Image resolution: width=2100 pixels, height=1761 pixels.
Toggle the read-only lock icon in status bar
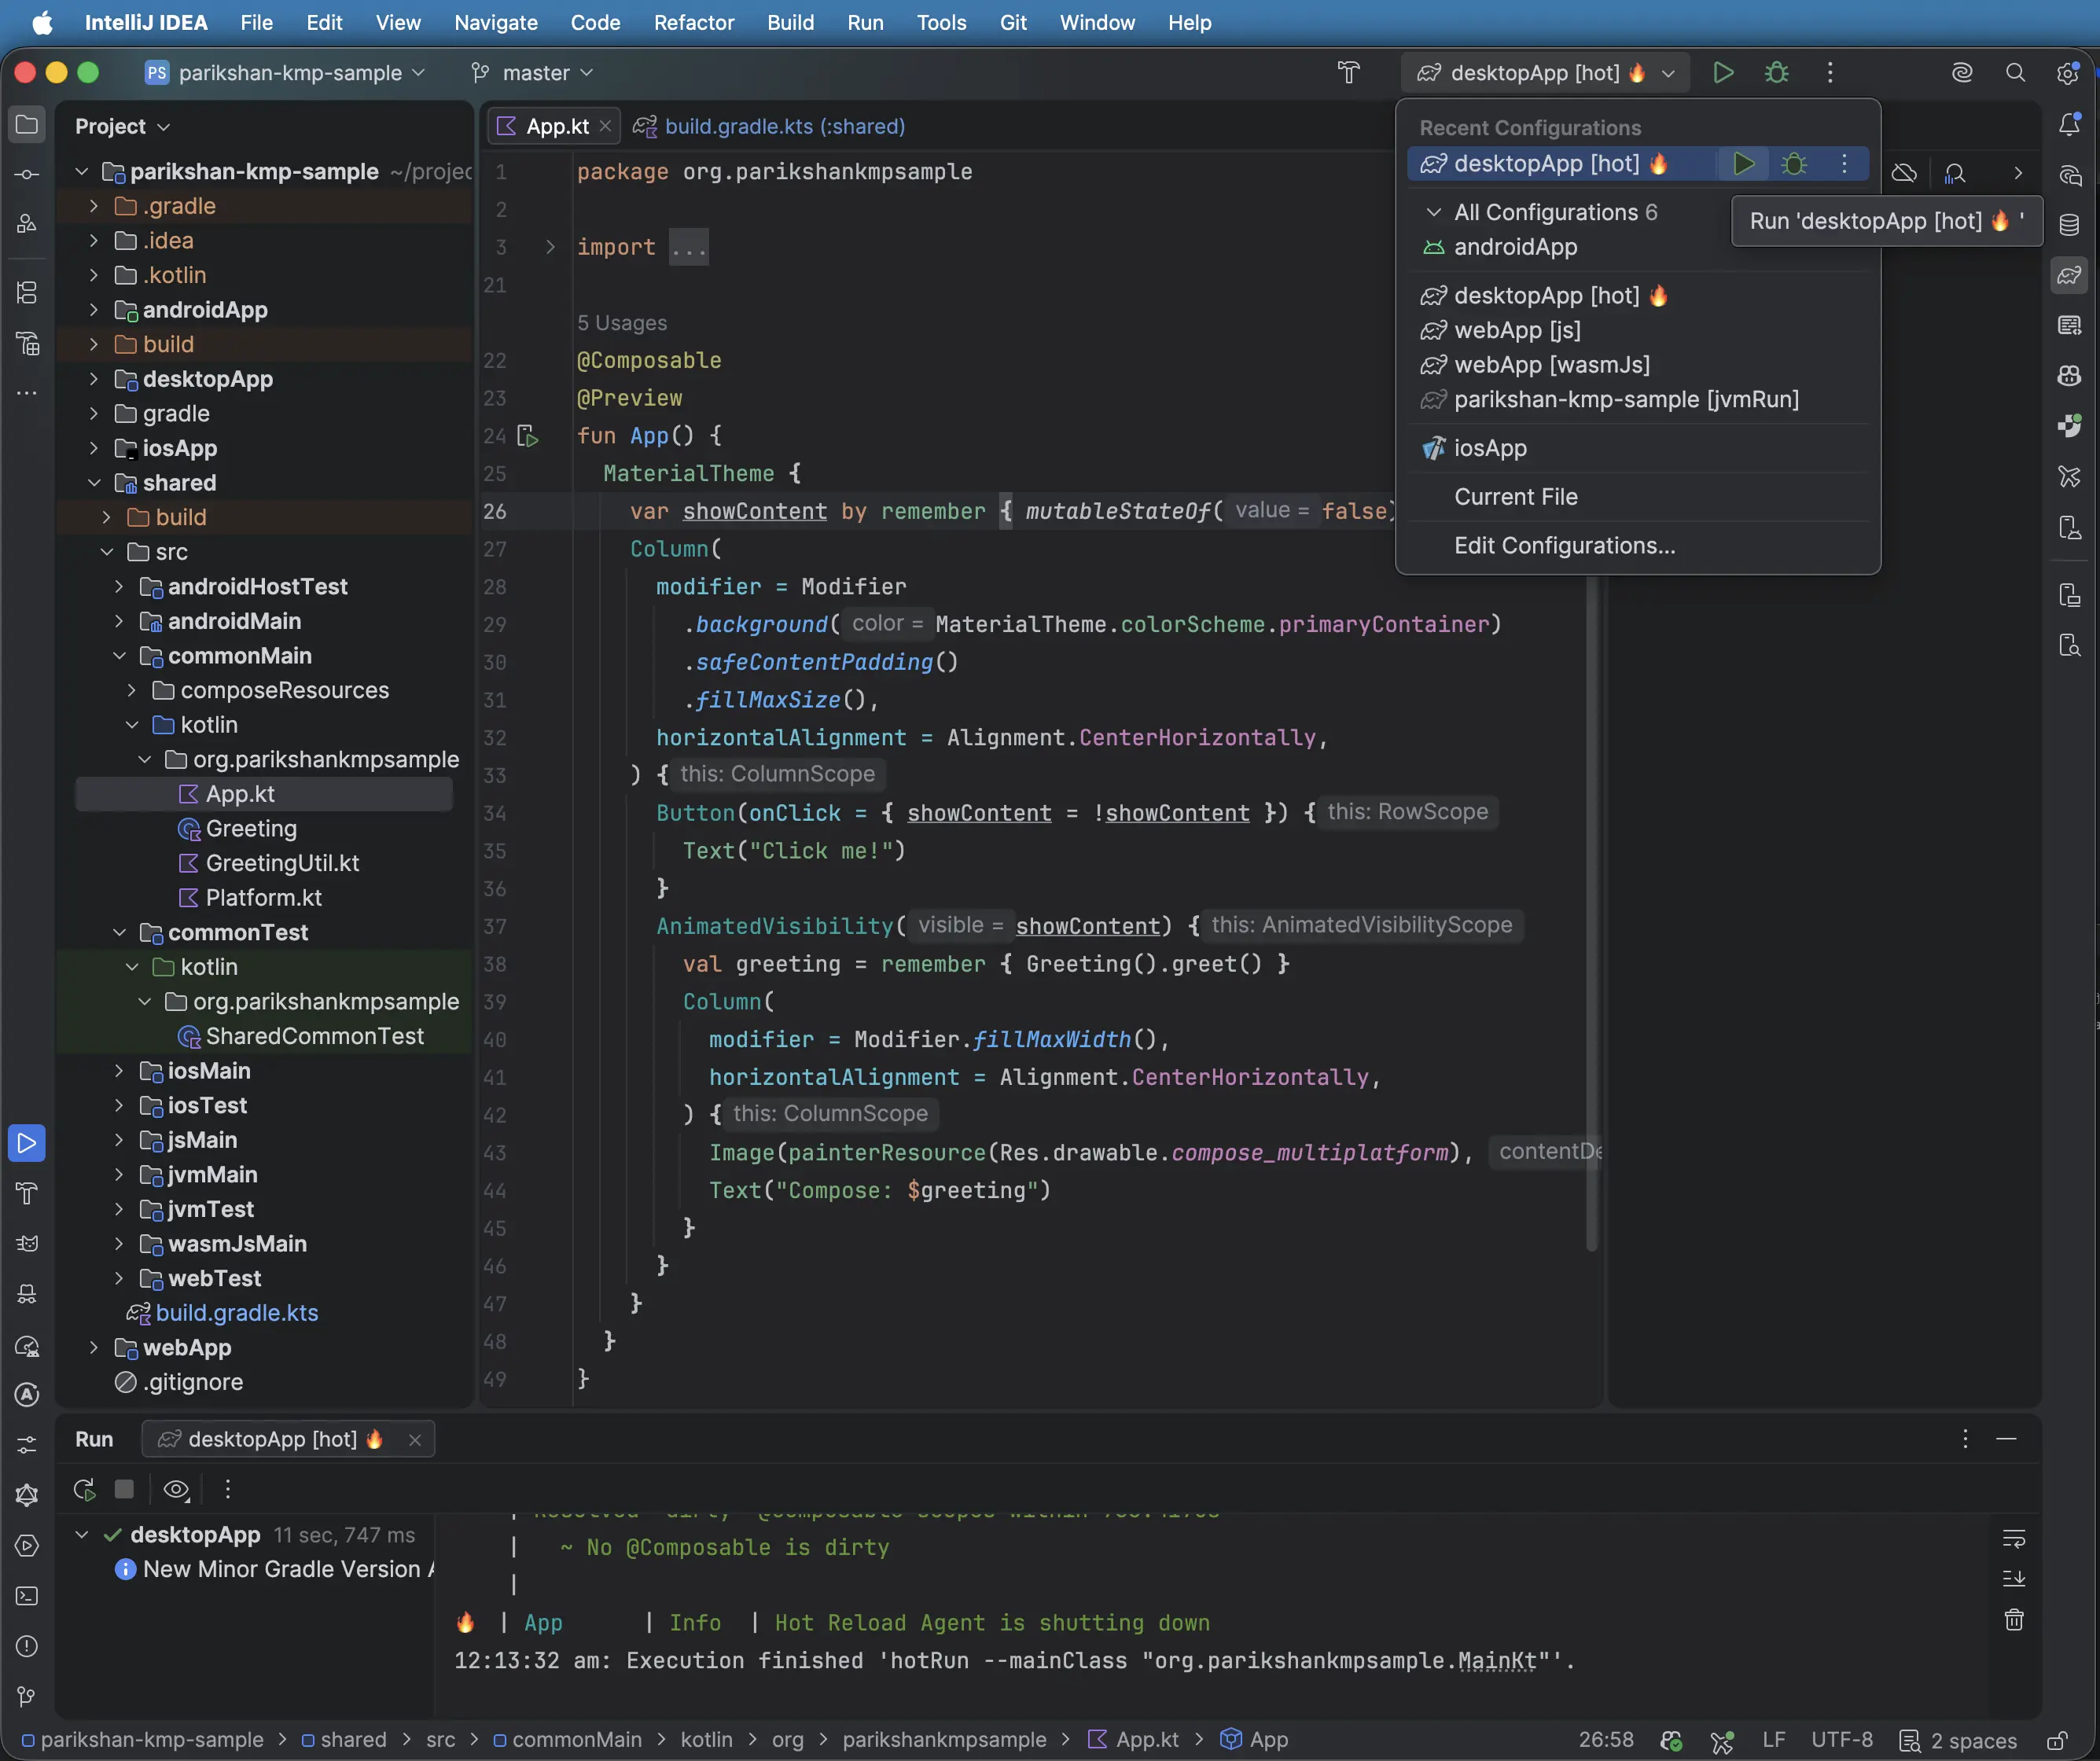tap(2057, 1741)
